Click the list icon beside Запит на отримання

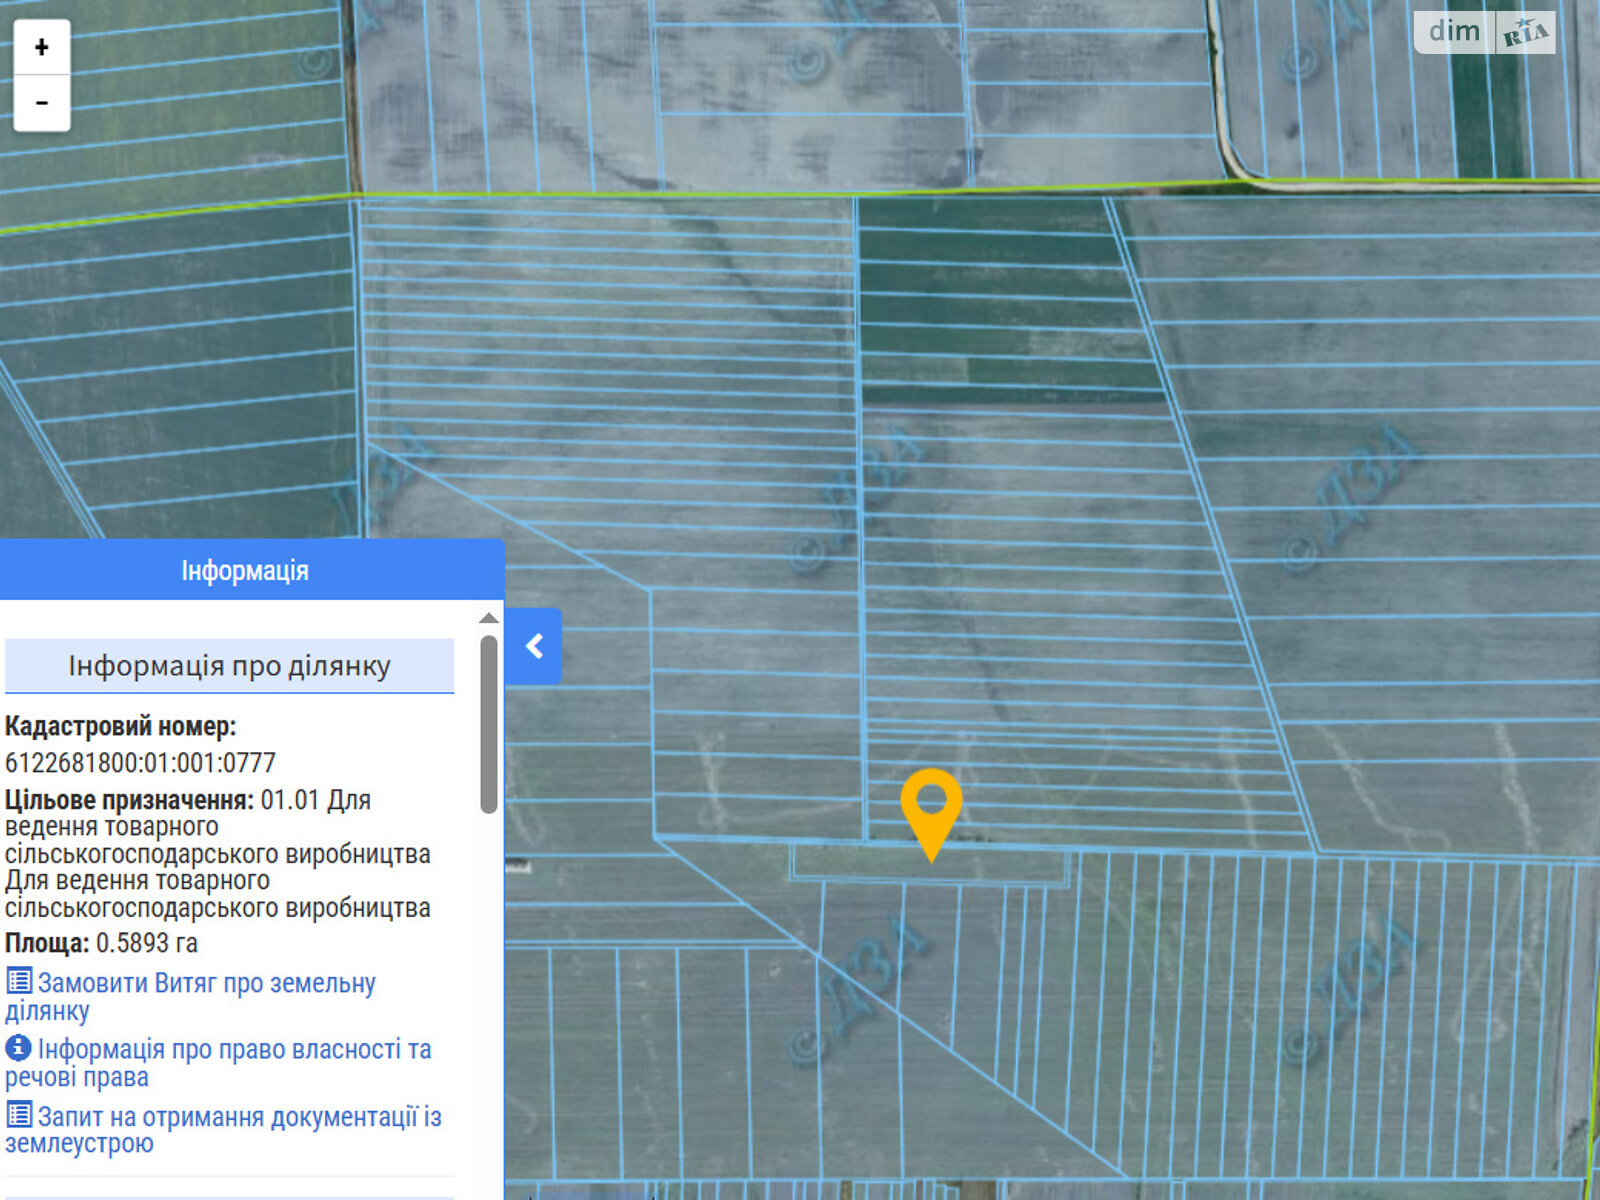(19, 1114)
